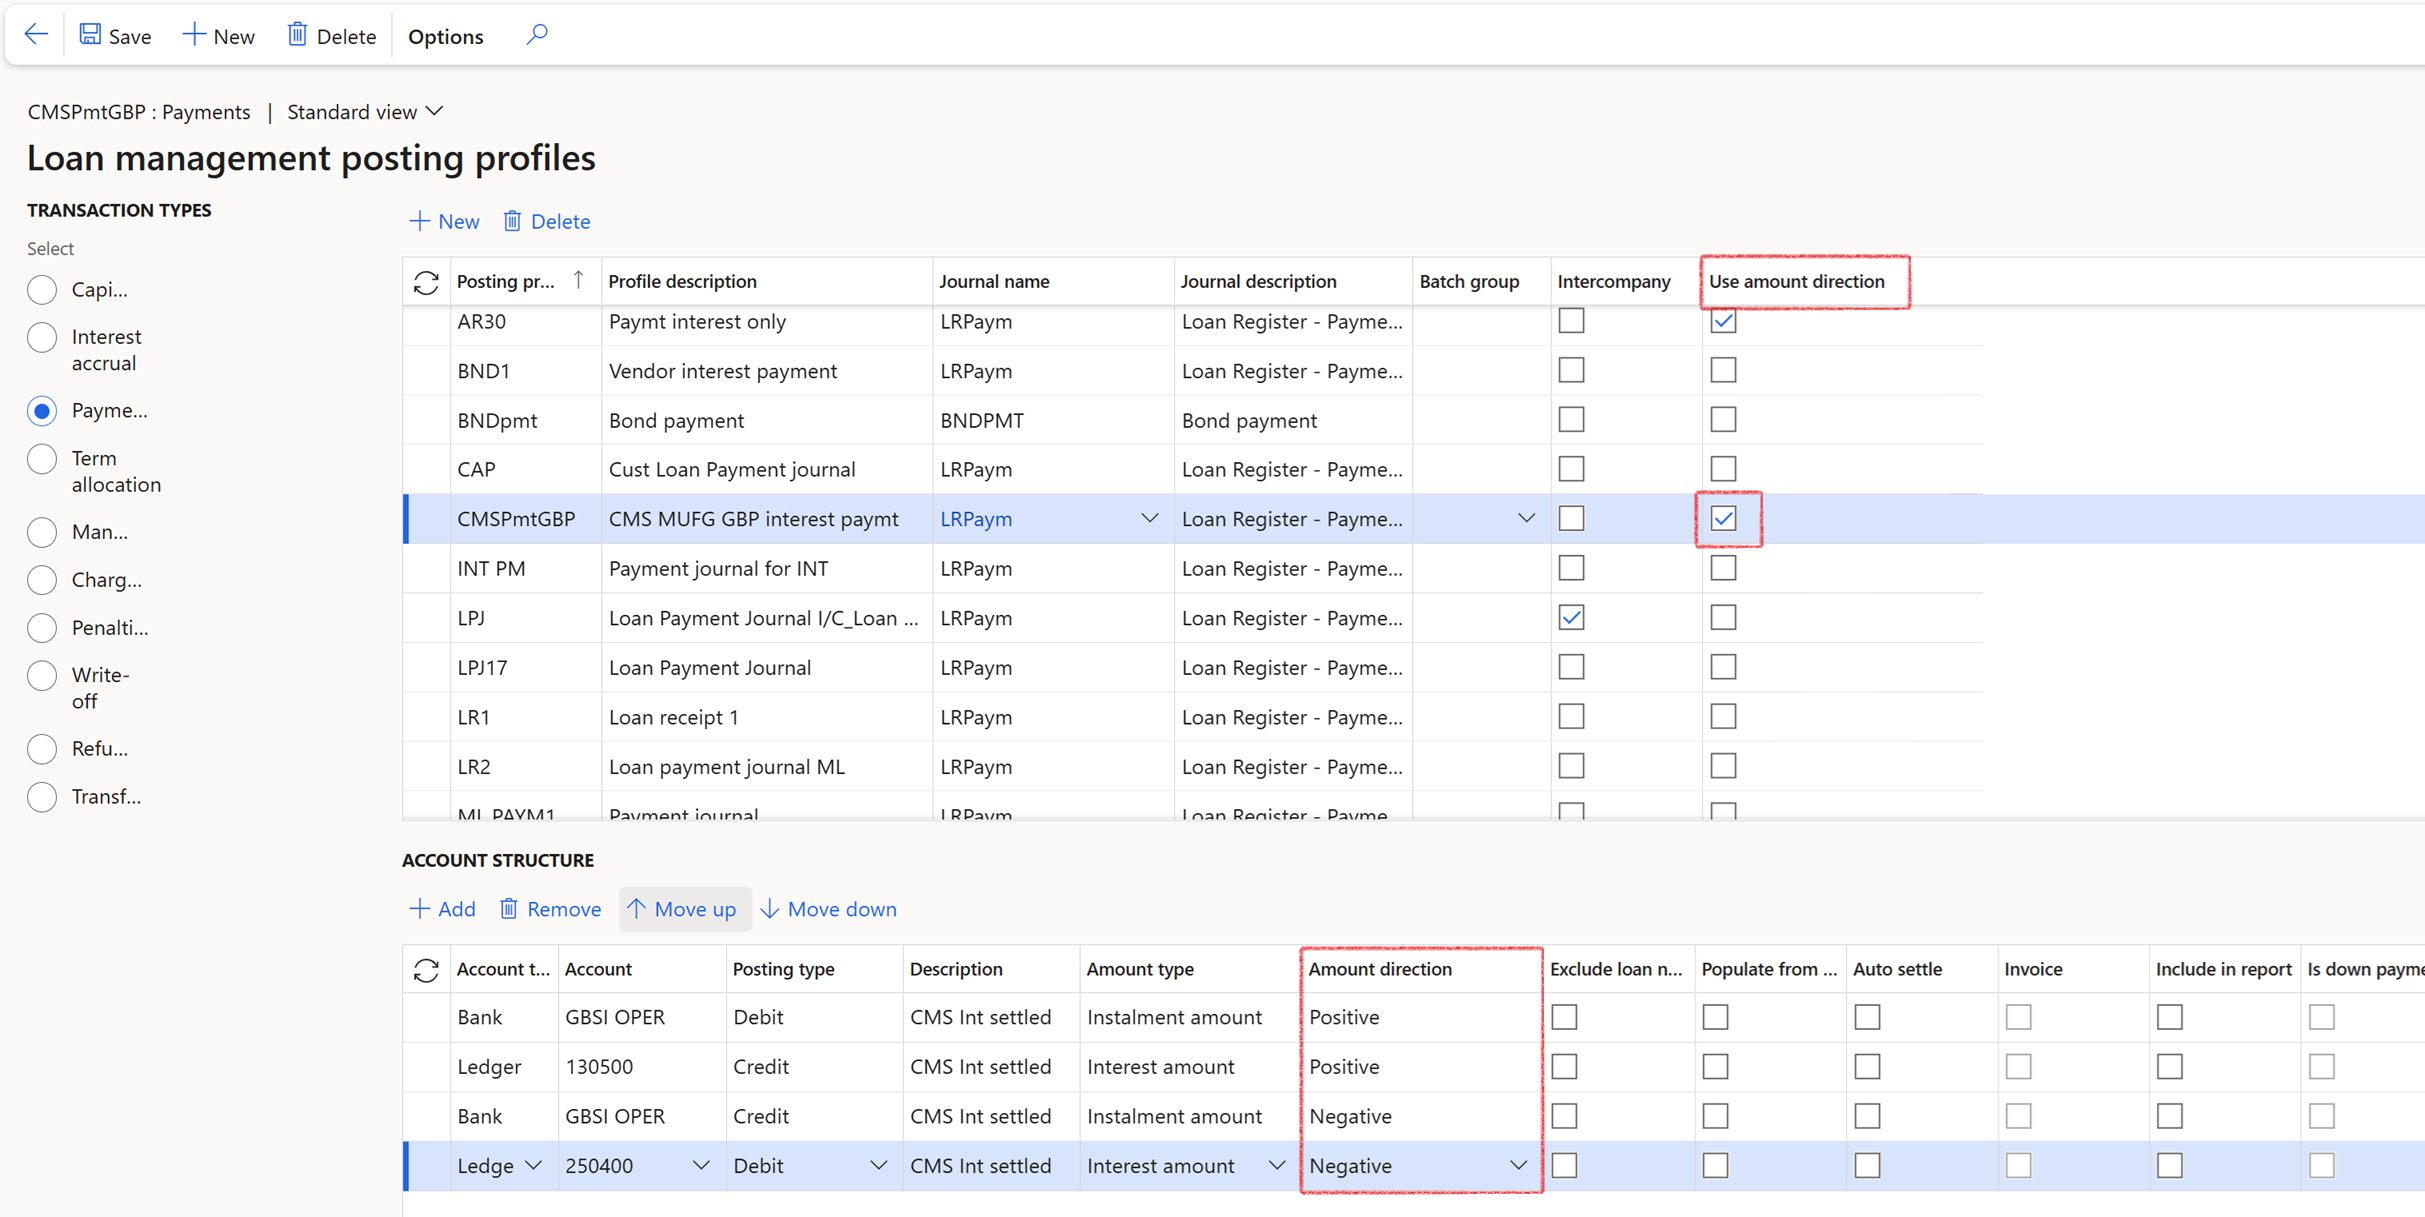Click New in the top action bar
Image resolution: width=2425 pixels, height=1217 pixels.
219,36
